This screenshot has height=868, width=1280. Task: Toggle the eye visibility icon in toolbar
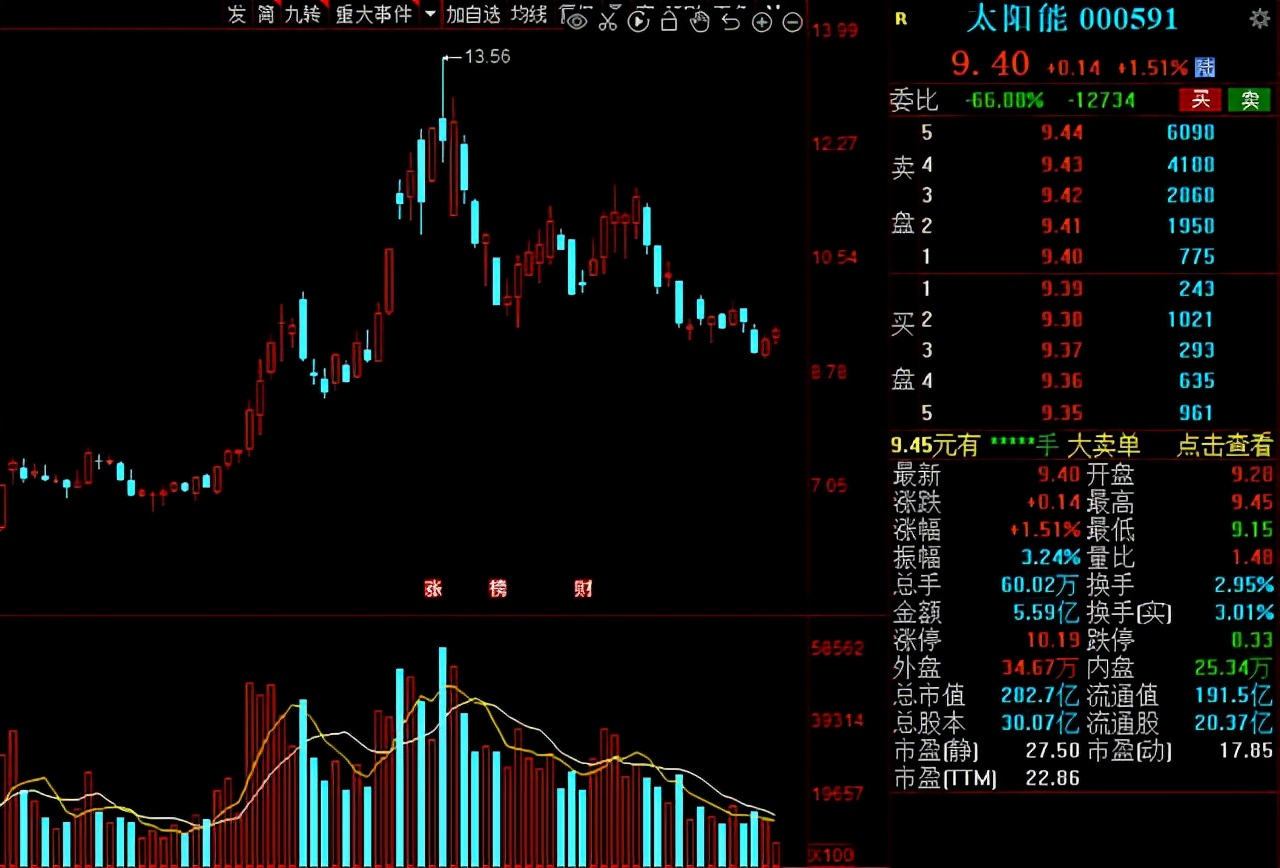point(577,20)
